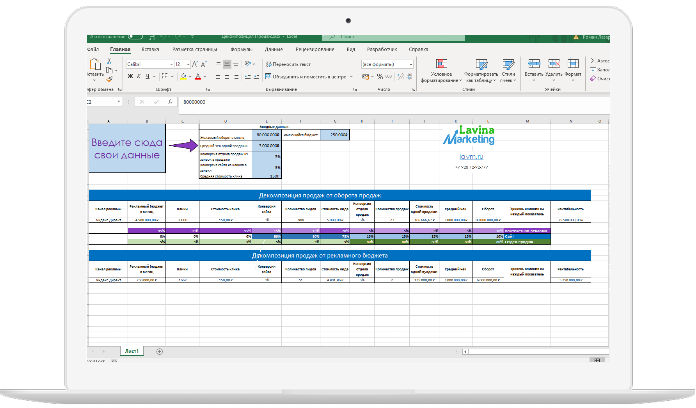Open Cell Styles (Стили ячеек)
Screen dimensions: 696x408
[508, 70]
